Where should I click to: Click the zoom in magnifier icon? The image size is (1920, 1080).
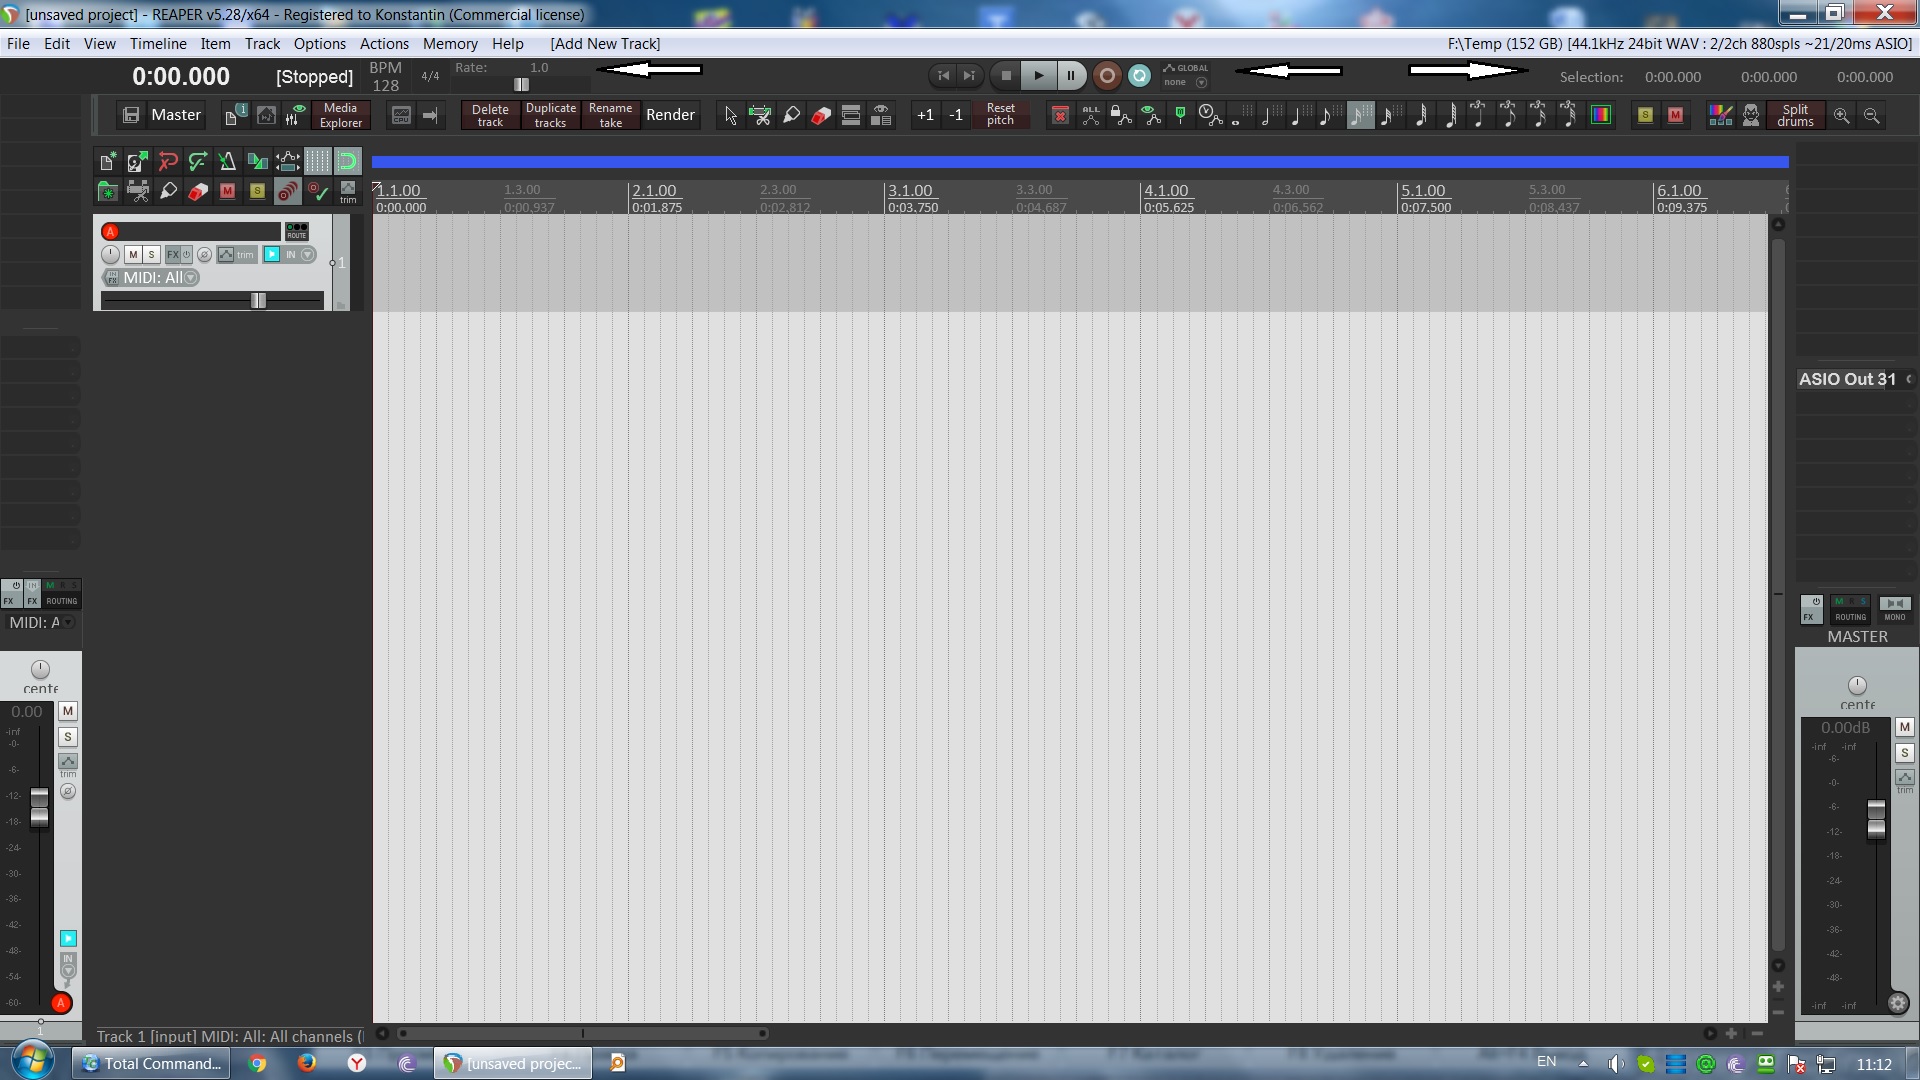point(1841,116)
